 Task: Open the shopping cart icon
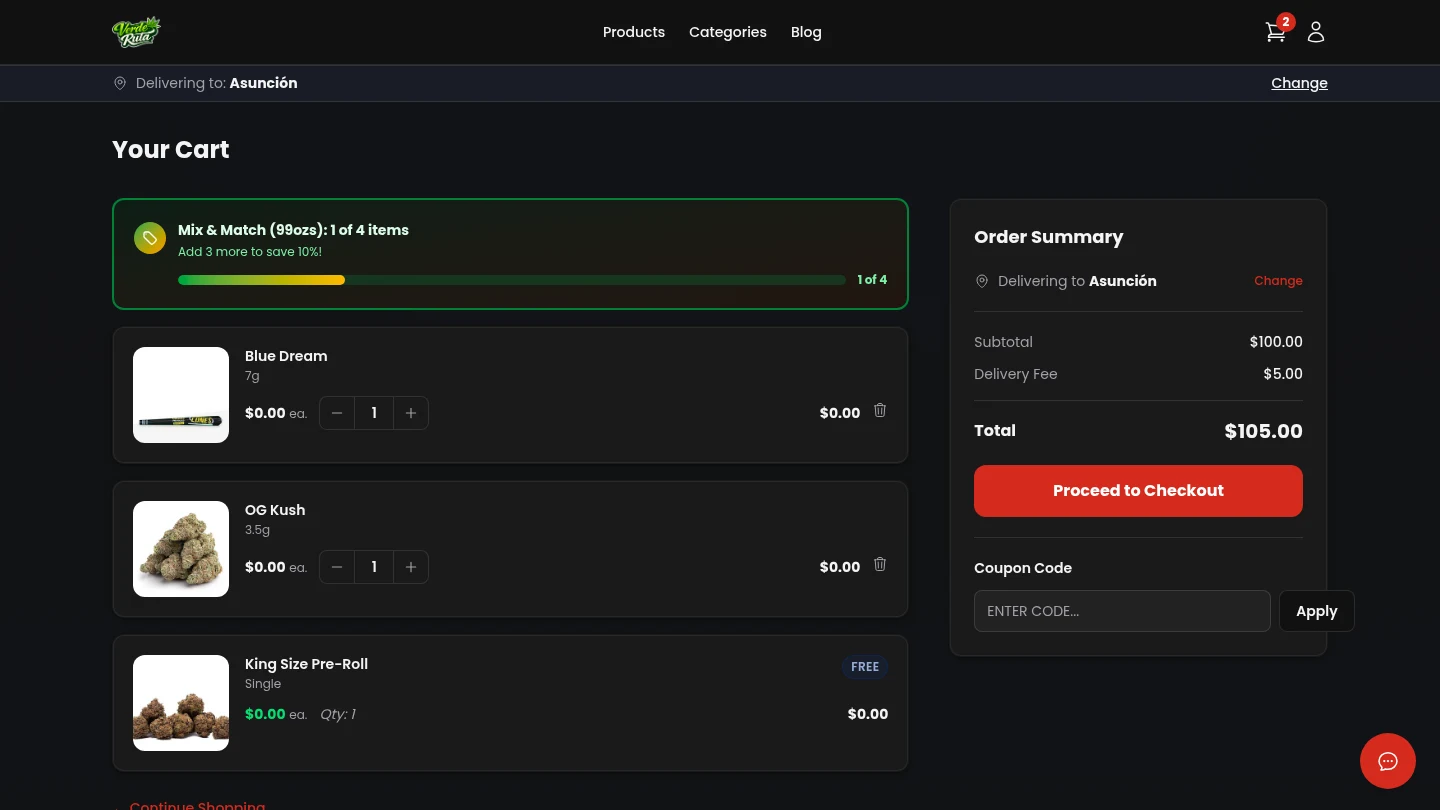click(1275, 32)
